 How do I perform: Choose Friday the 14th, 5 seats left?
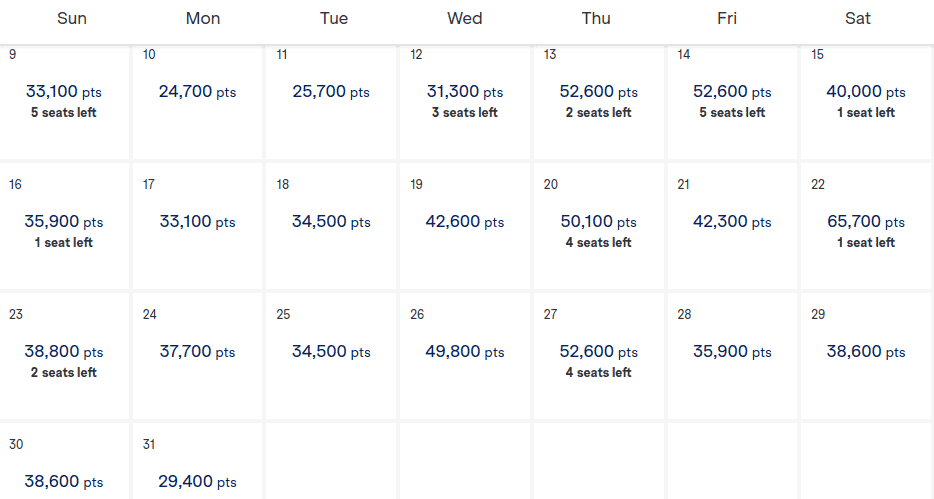(732, 102)
